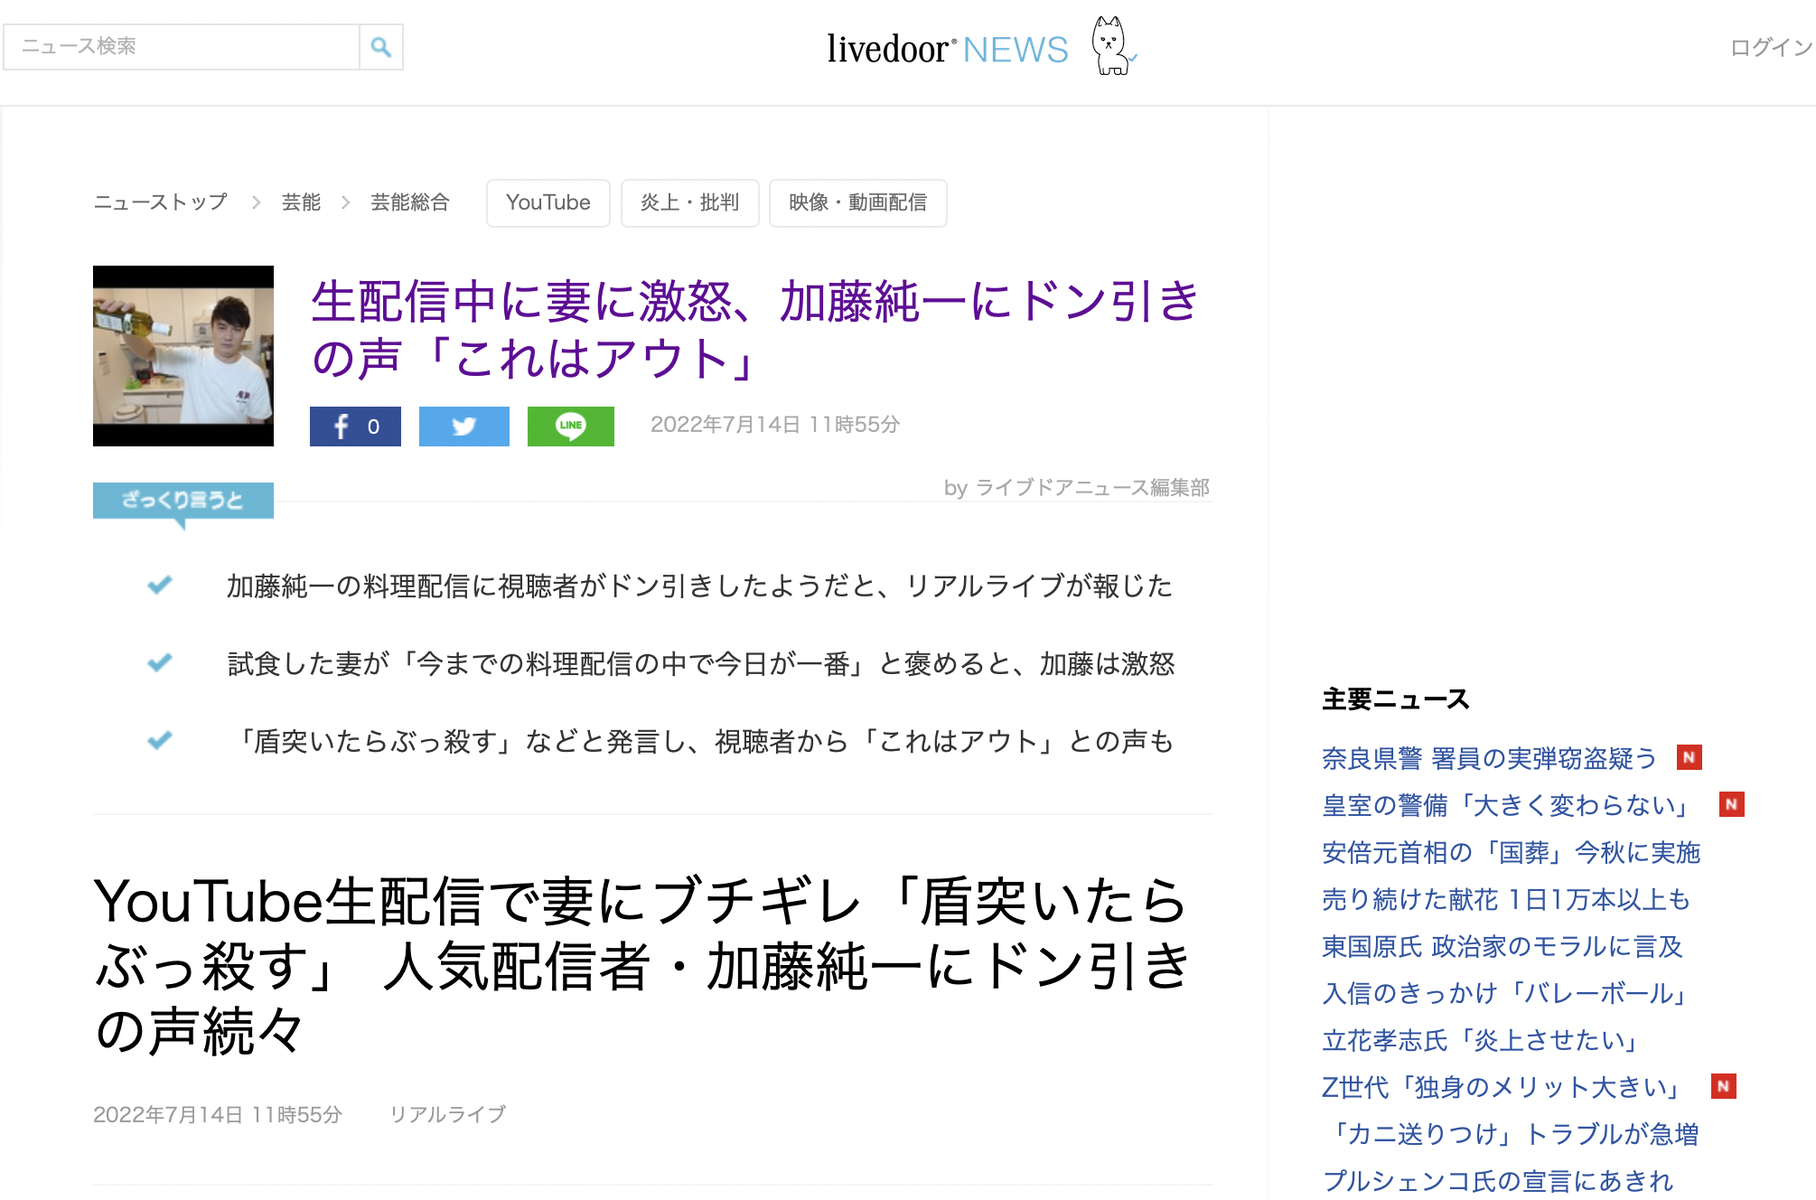
Task: Click the N badge beside Z世代 headline
Action: pos(1724,1086)
